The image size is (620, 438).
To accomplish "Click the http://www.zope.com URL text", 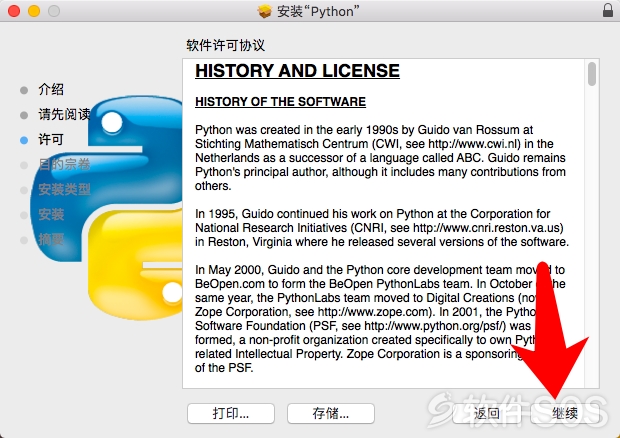I will (373, 312).
